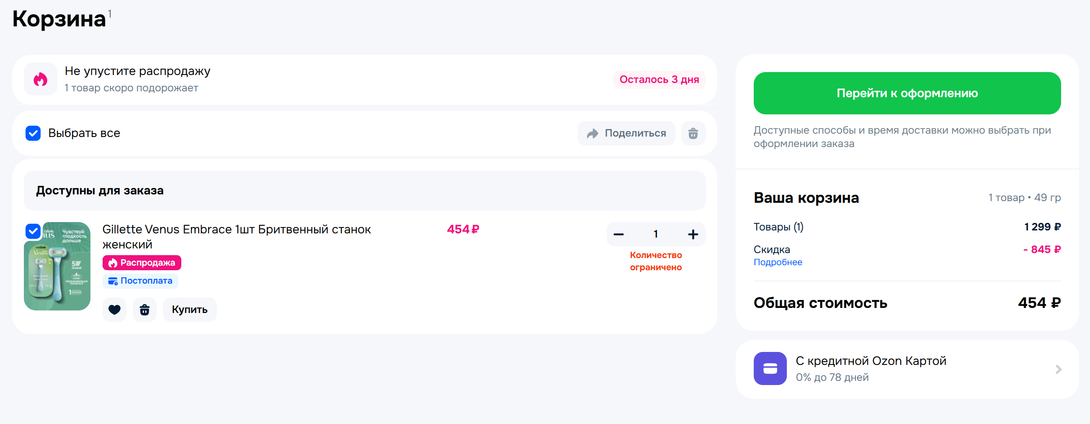
Task: Click the Осталось 3 дня label
Action: [x=659, y=79]
